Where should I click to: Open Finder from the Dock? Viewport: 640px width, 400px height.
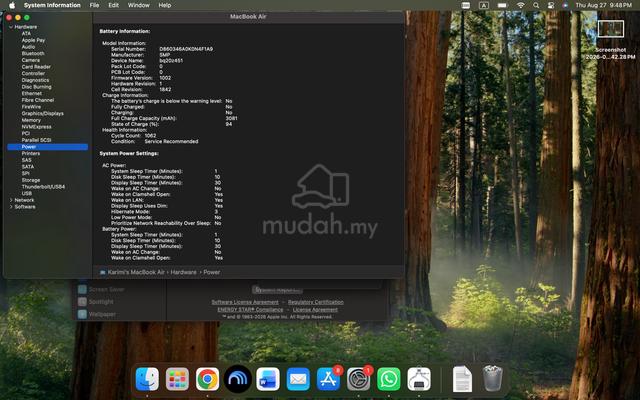click(147, 379)
